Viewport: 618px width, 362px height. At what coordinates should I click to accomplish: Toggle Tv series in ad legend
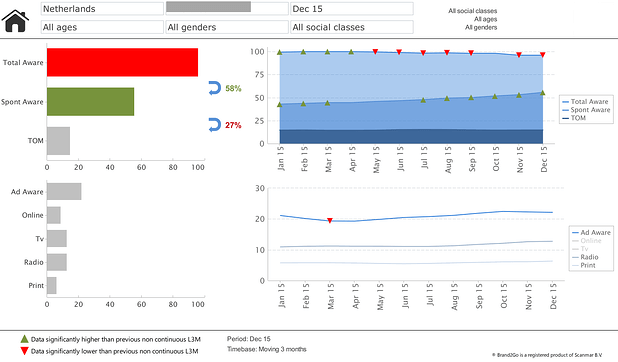580,249
